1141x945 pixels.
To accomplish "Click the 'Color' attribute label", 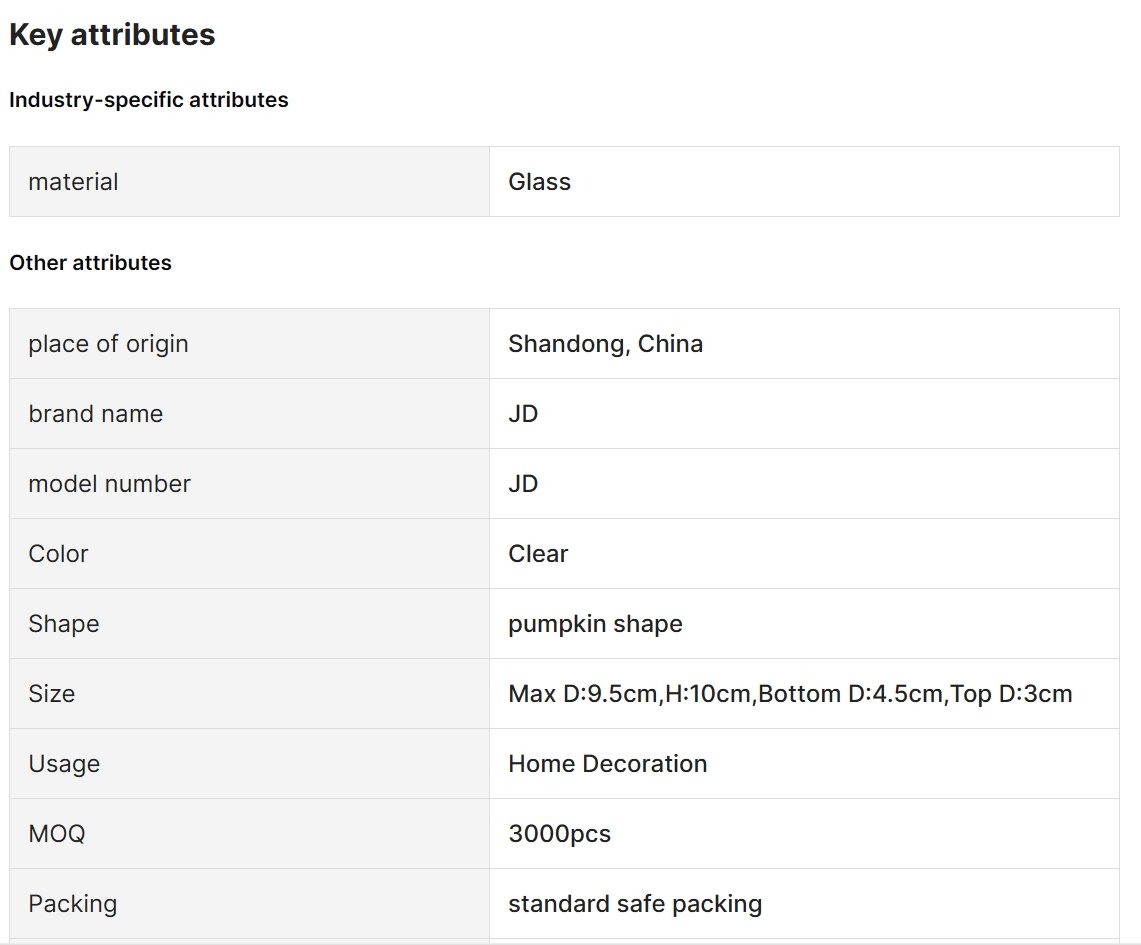I will click(x=58, y=554).
